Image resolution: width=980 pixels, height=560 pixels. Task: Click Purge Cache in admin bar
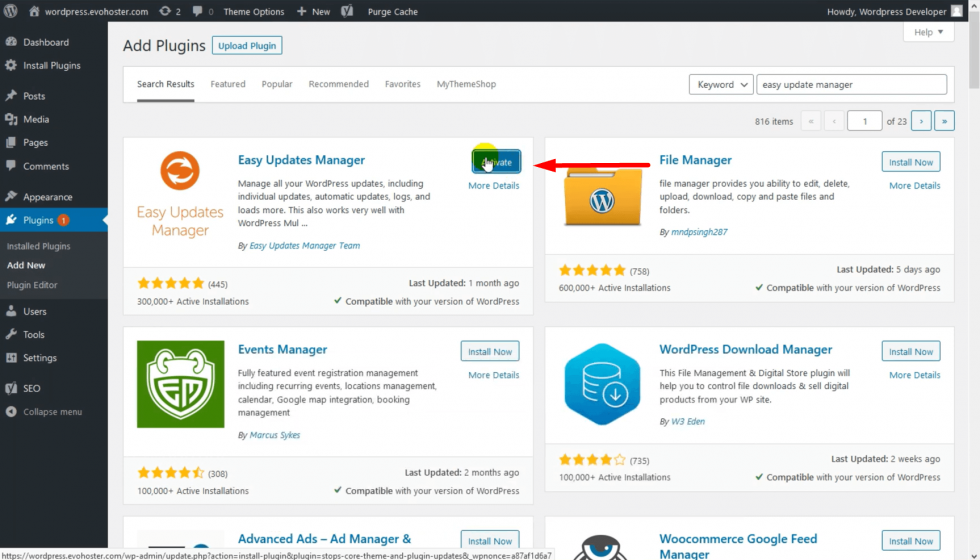[392, 11]
